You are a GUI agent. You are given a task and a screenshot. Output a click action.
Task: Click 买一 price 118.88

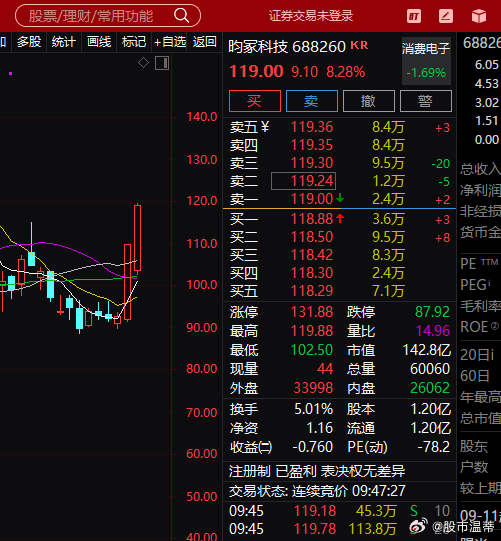312,219
